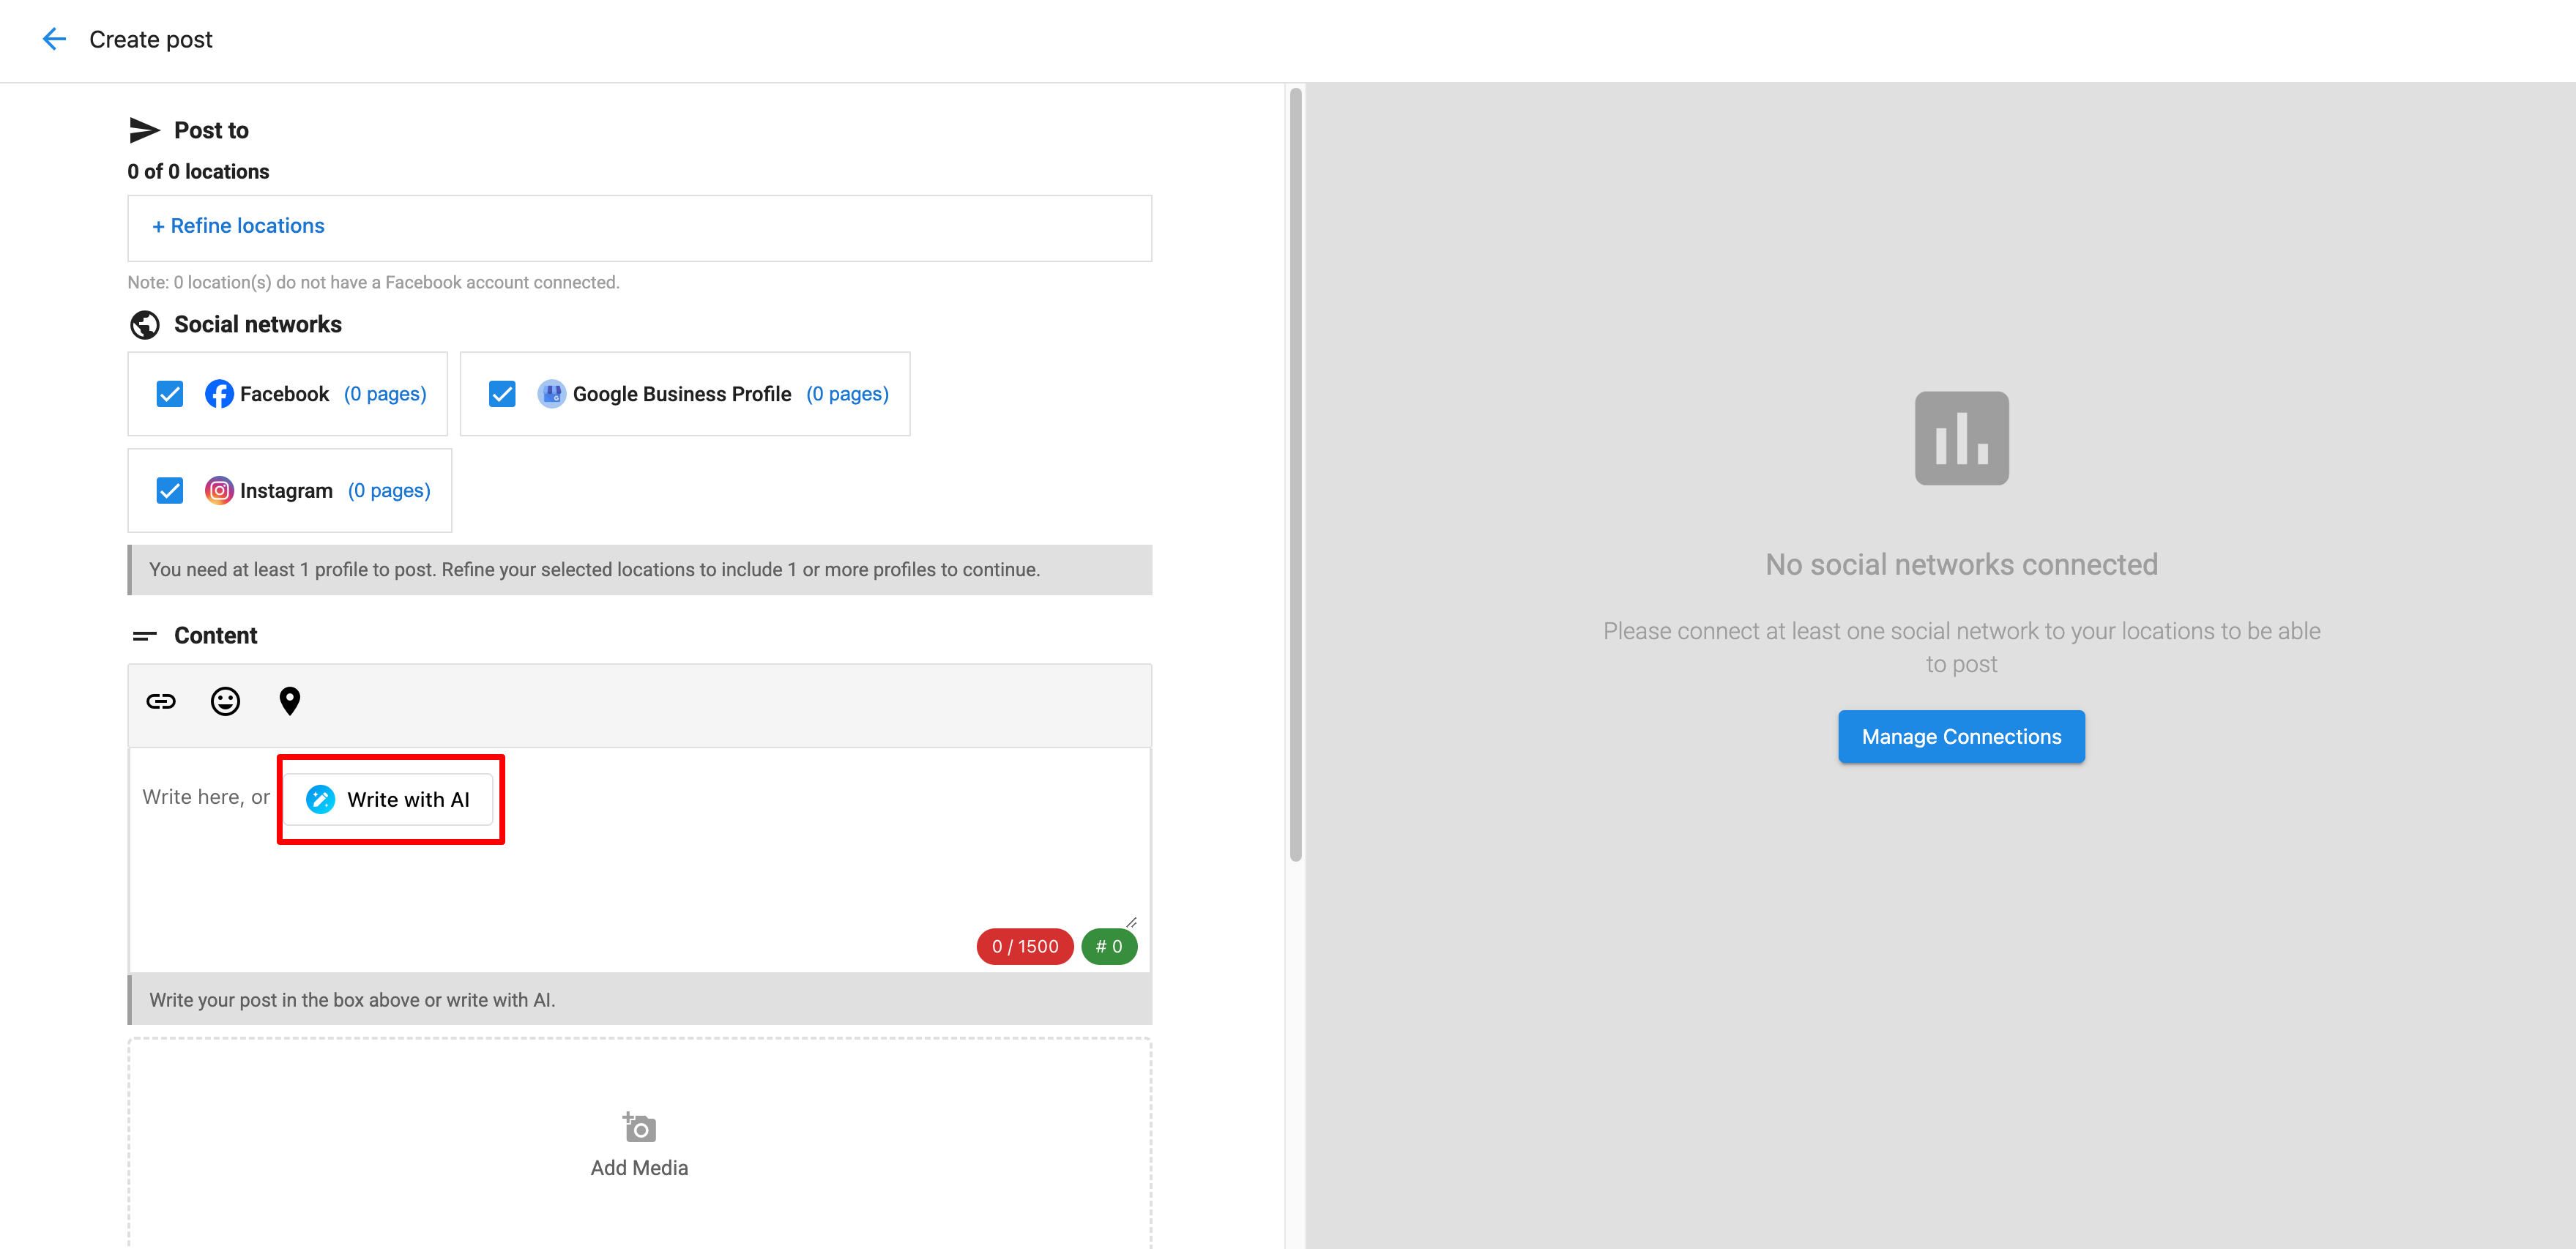Screen dimensions: 2576x1249
Task: Uncheck the Instagram checkbox
Action: click(x=170, y=491)
